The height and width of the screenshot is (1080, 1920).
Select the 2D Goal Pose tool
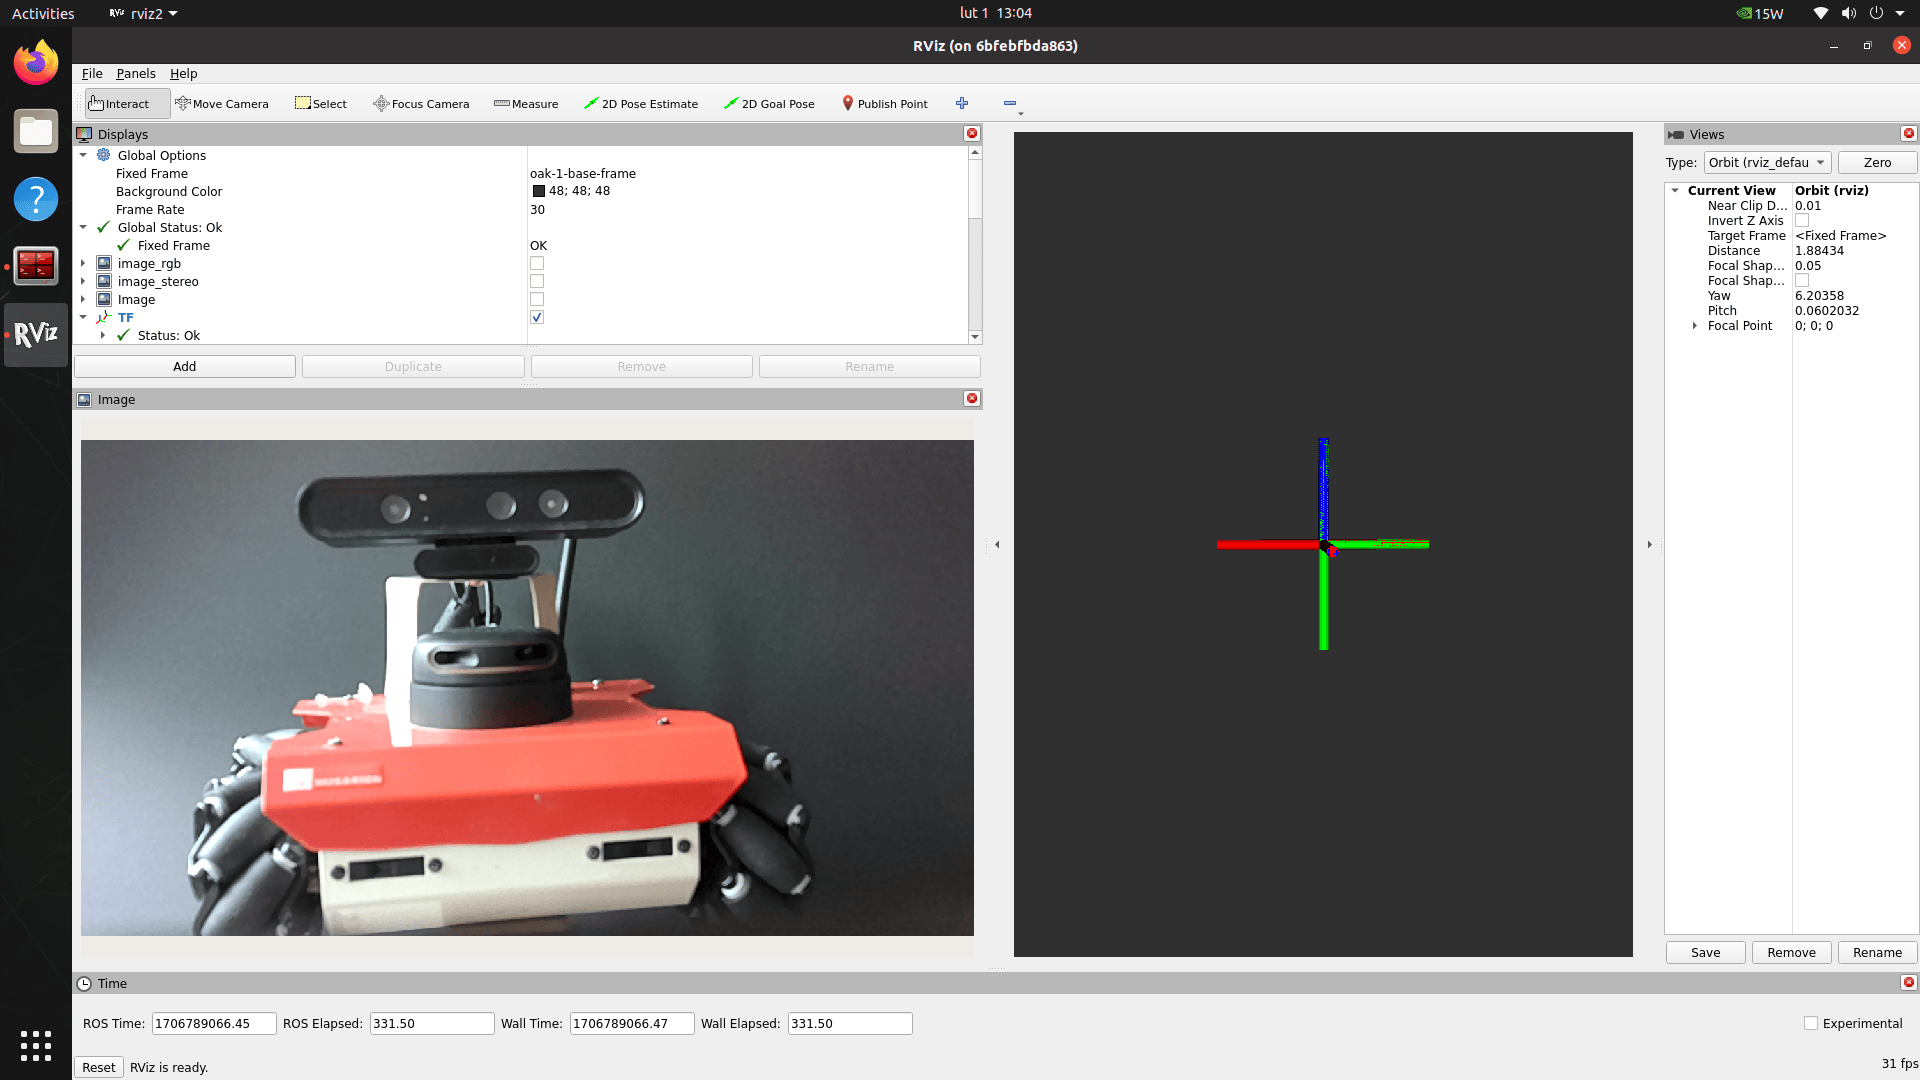tap(769, 104)
